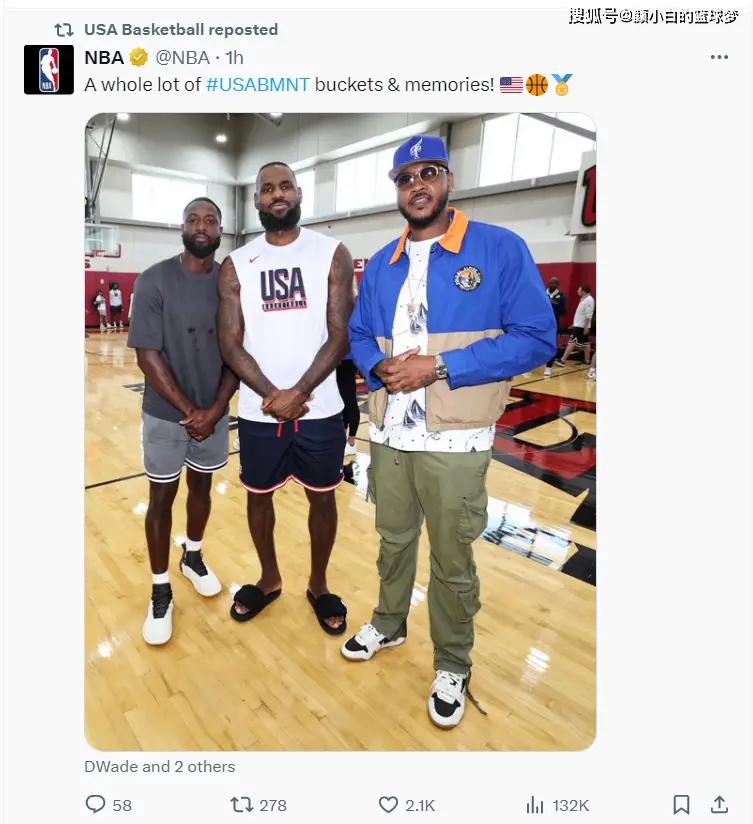Viewport: 753px width, 824px height.
Task: Open the #USABMNT hashtag link
Action: [x=257, y=85]
